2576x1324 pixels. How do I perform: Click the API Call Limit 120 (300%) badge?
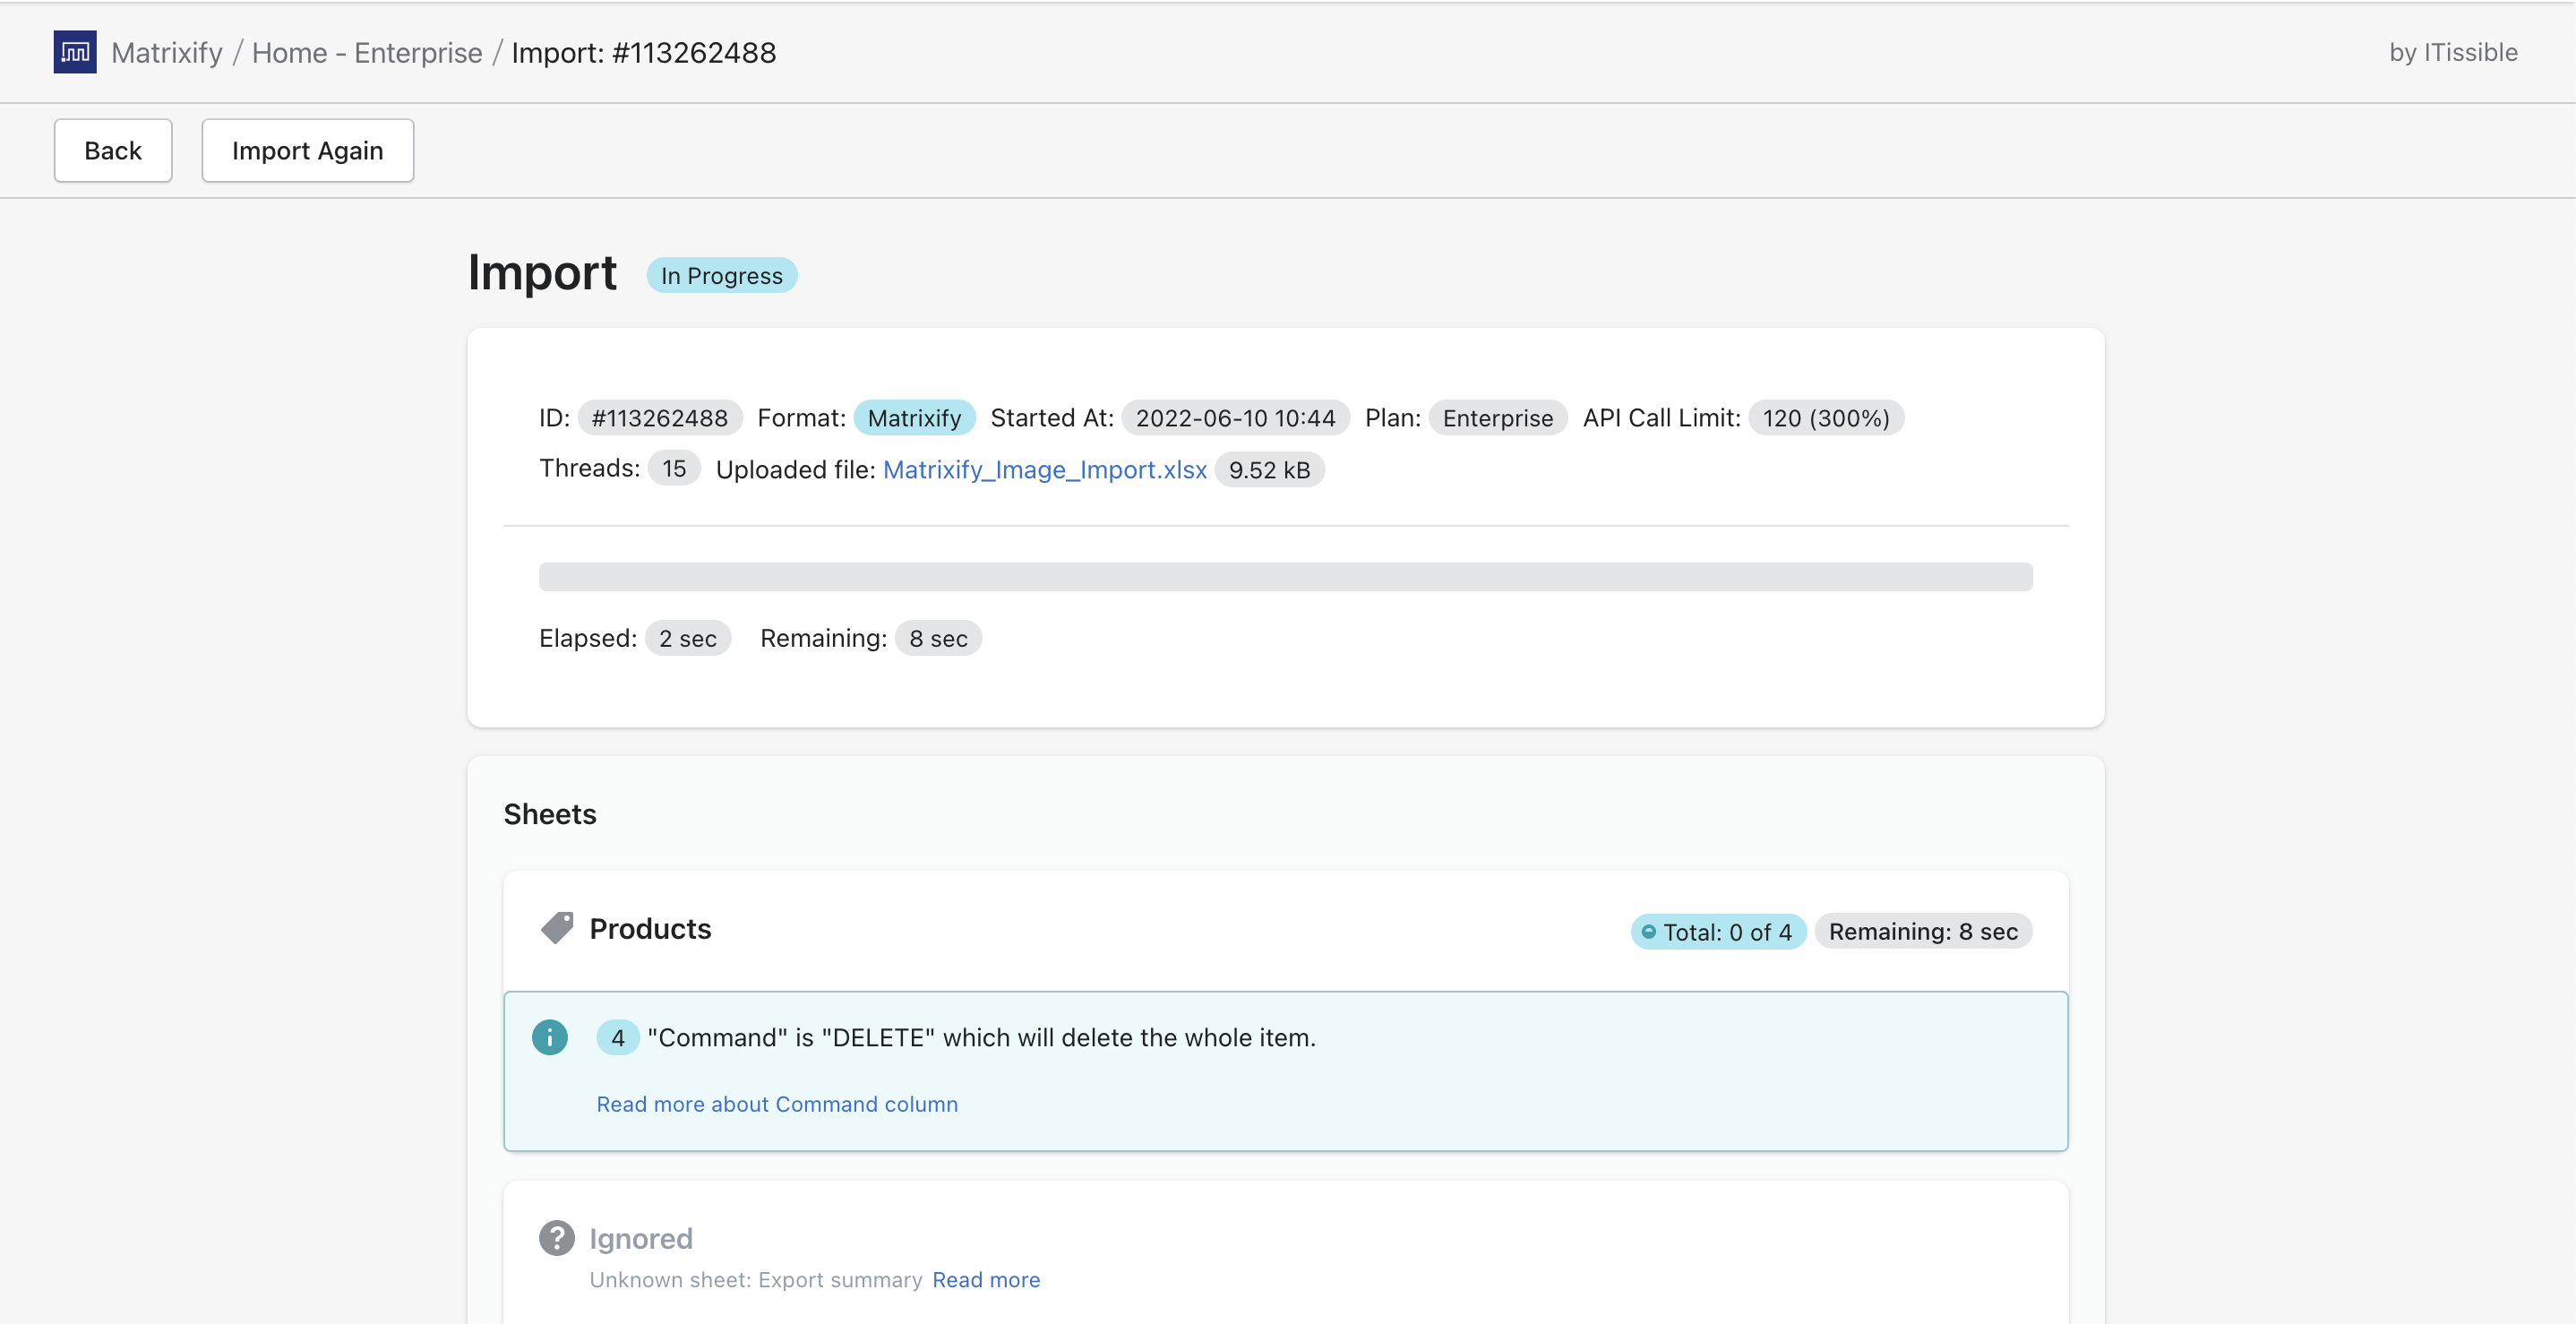1826,417
